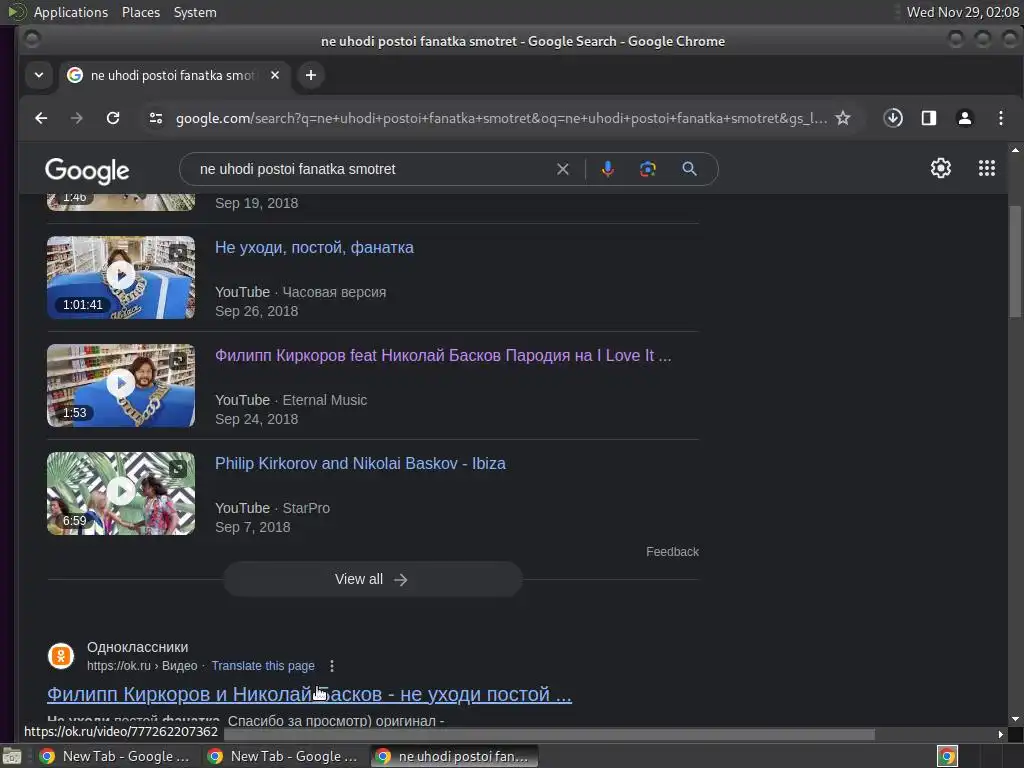Open the Chrome downloads icon
Viewport: 1024px width, 768px height.
point(893,118)
